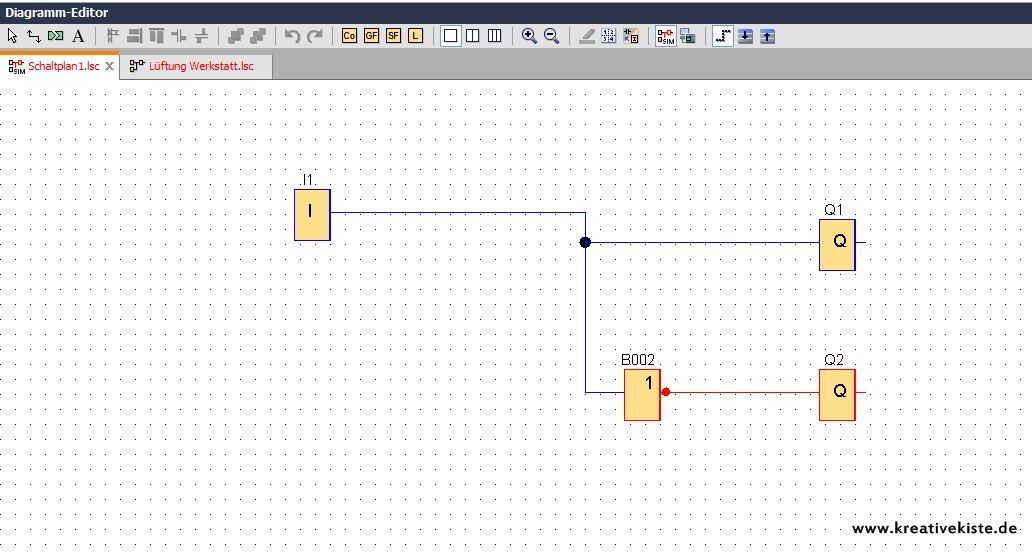1032x552 pixels.
Task: Download program to LOGO device
Action: (745, 36)
